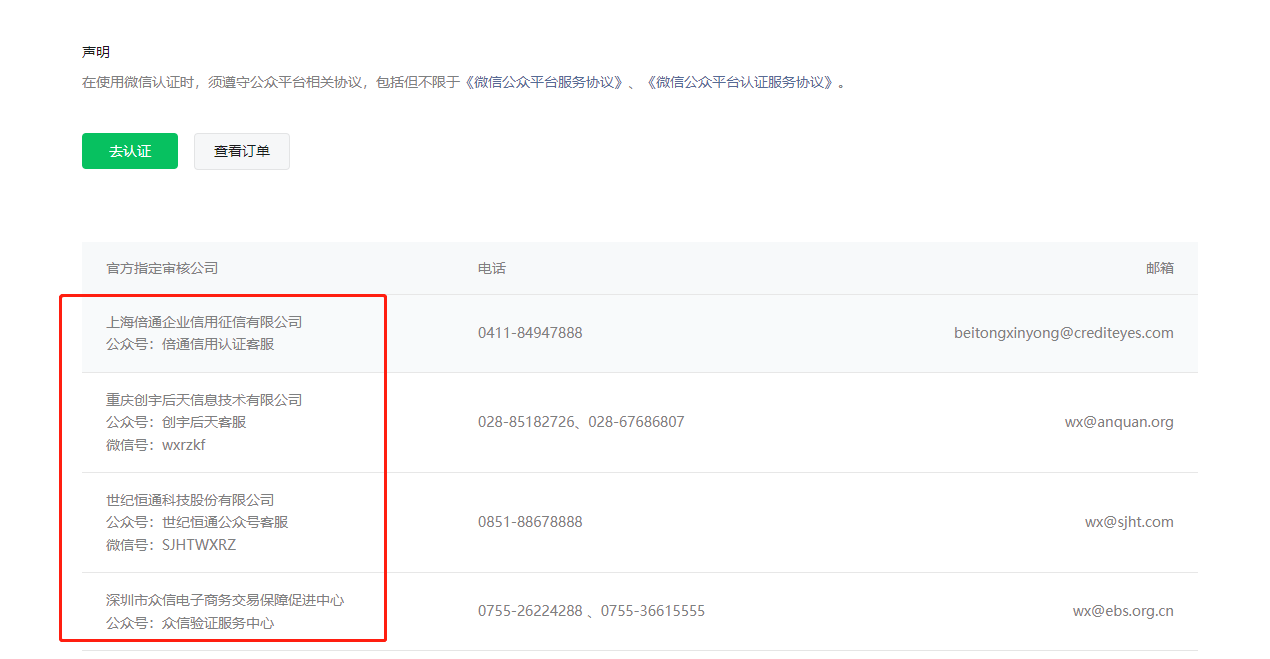Select 微信号：SJHTWXRZ text

[x=171, y=545]
